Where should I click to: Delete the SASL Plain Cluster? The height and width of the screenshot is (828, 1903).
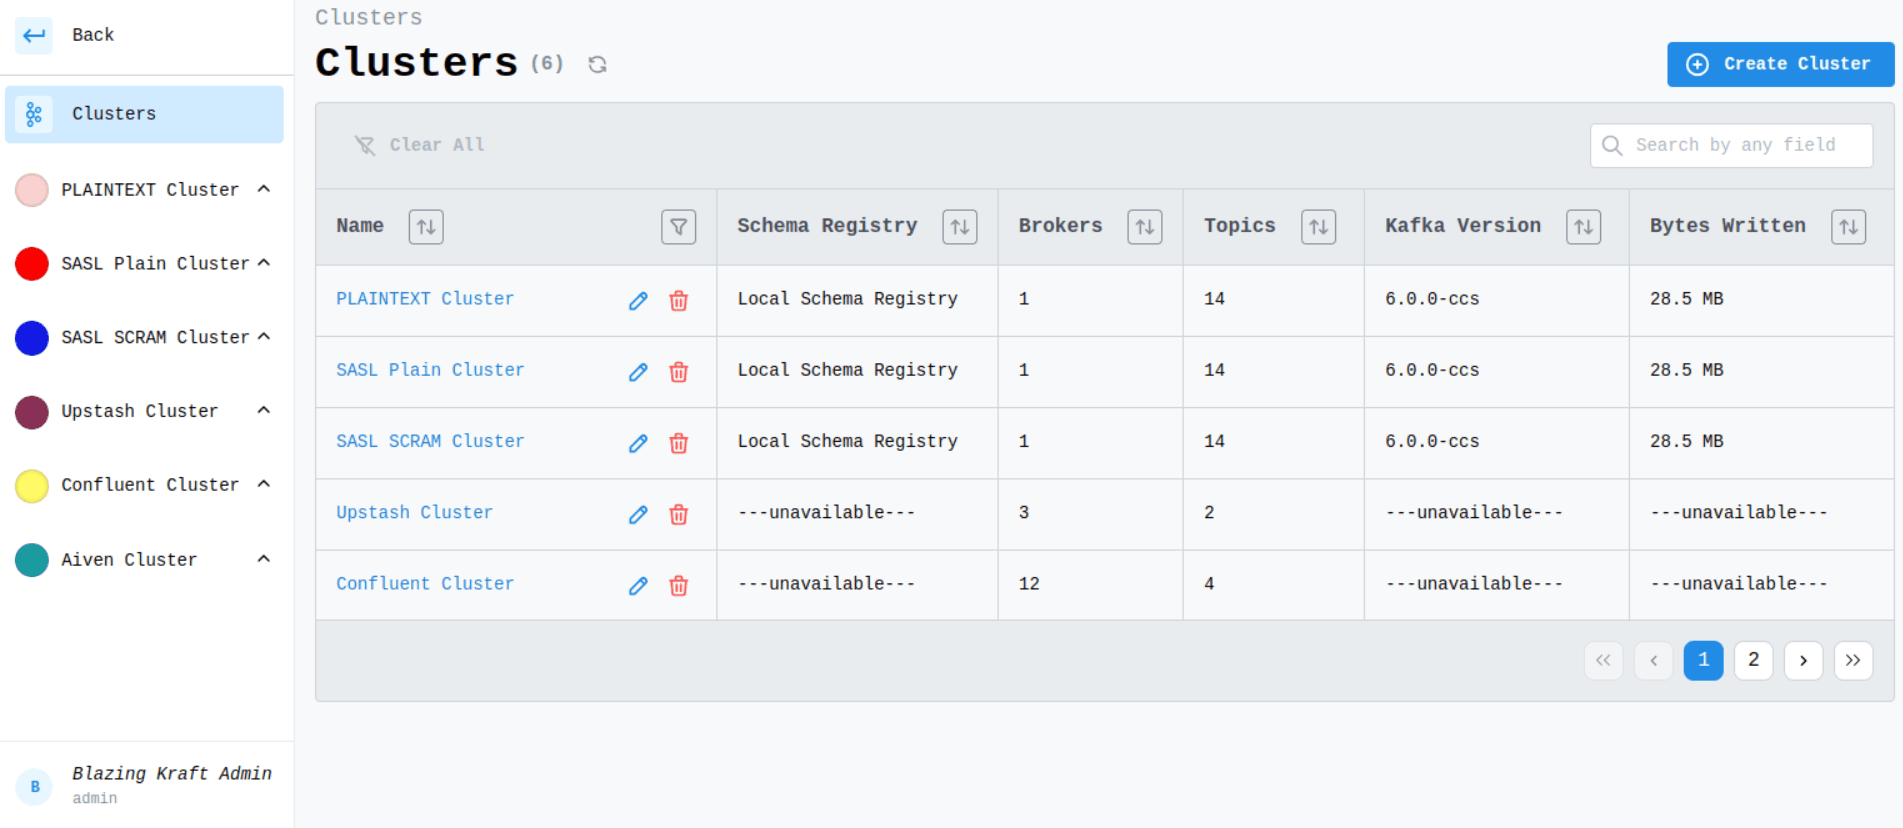(678, 372)
